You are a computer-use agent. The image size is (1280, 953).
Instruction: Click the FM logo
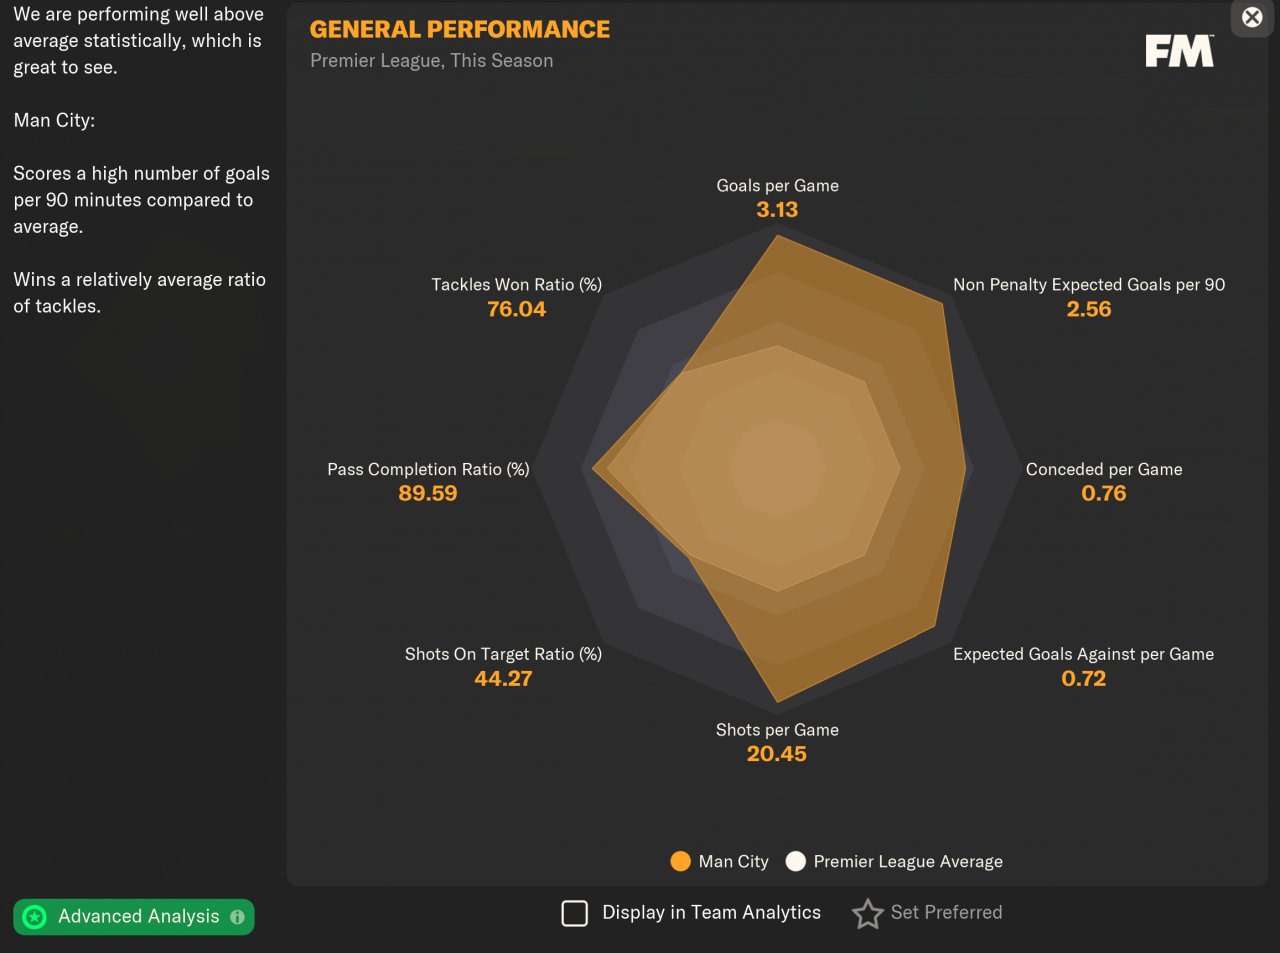point(1179,51)
